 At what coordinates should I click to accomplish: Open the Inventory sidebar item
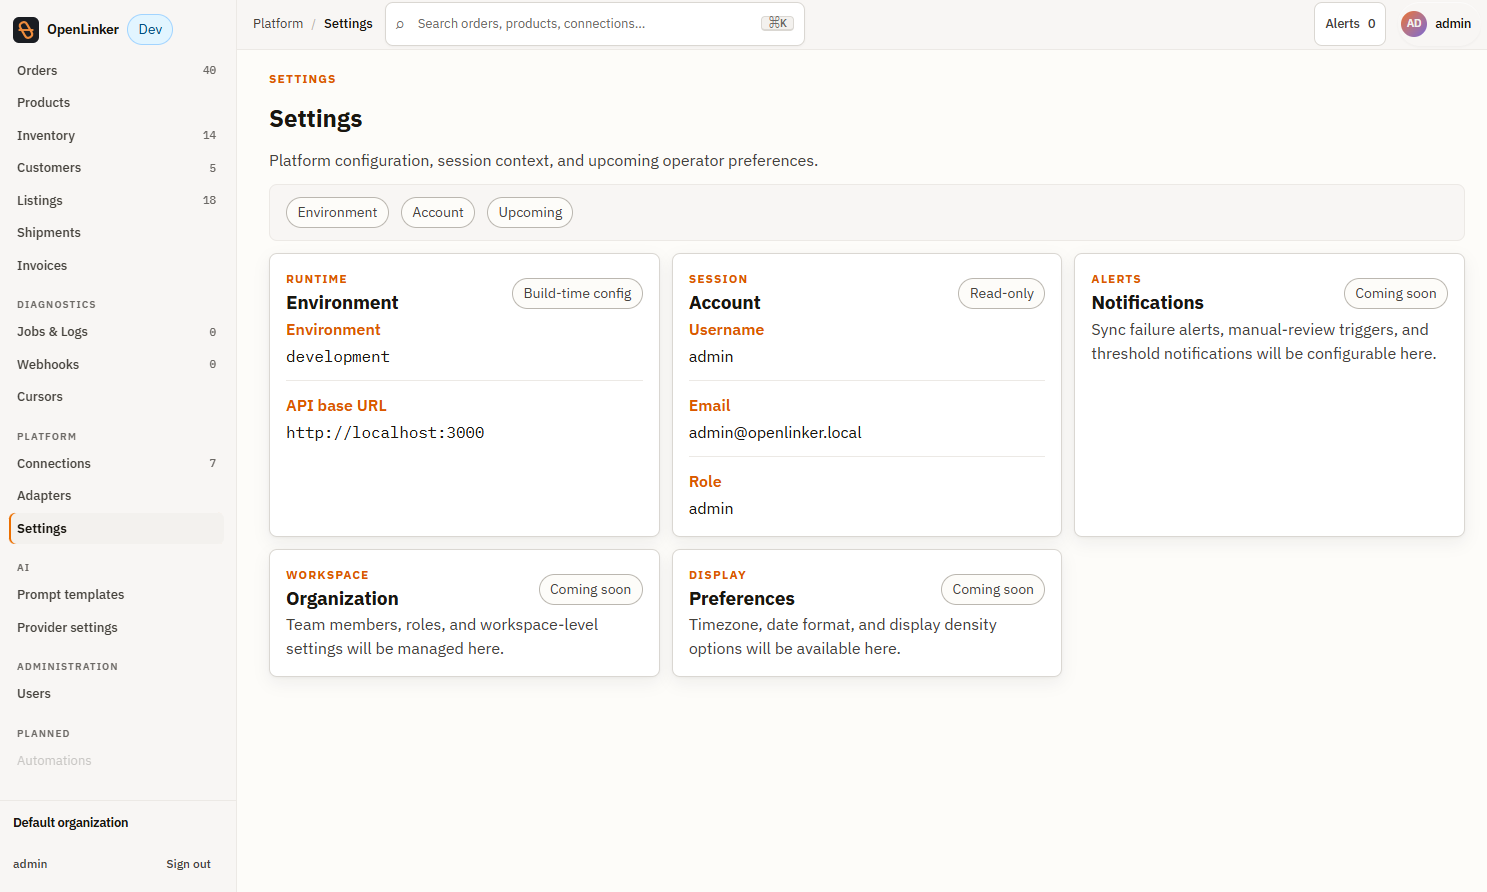[116, 135]
